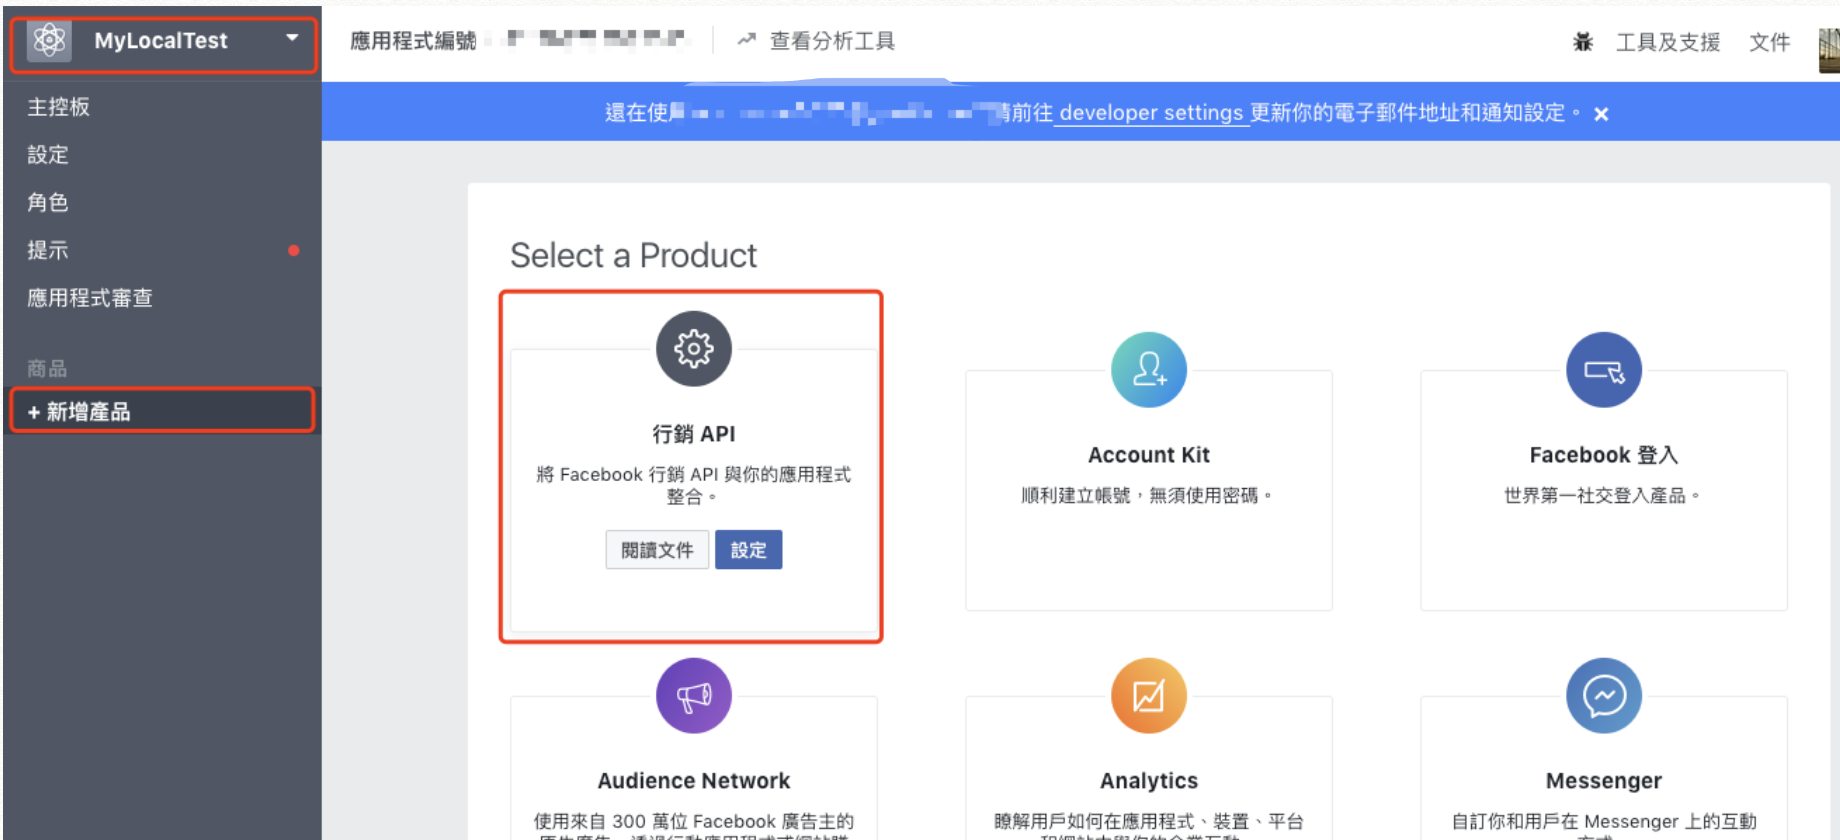Click the 查看分析工具 link

[x=832, y=41]
